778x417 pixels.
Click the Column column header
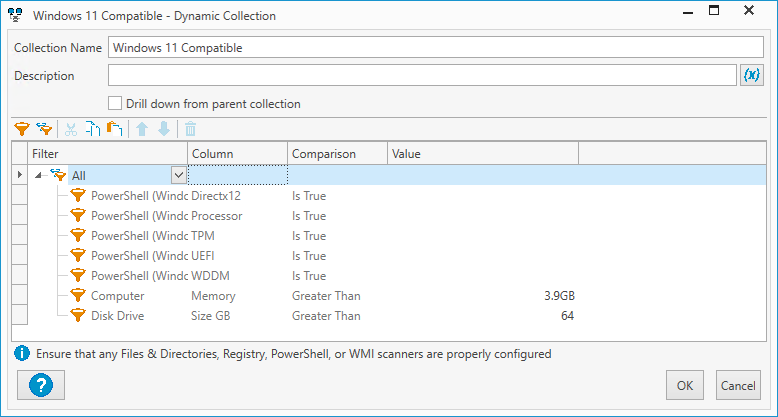pos(238,154)
